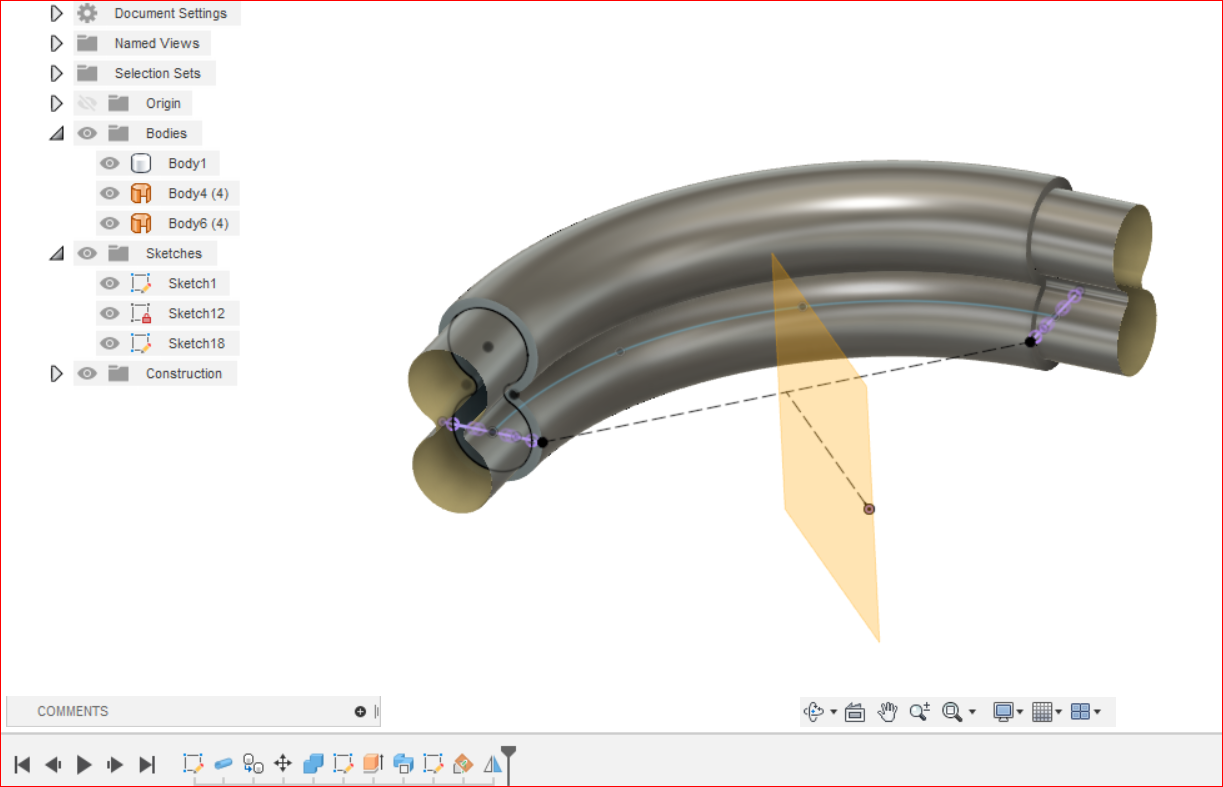The width and height of the screenshot is (1223, 787).
Task: Toggle visibility of Sketch1
Action: click(110, 283)
